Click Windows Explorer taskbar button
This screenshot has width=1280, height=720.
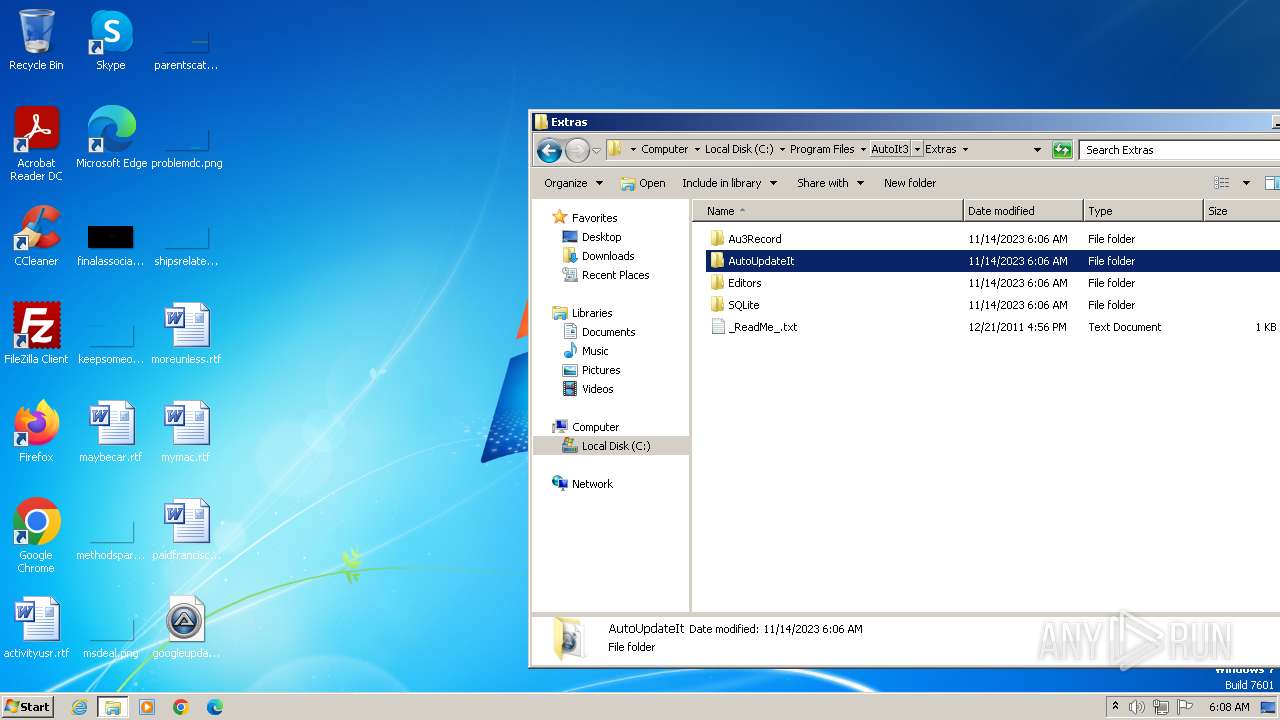pos(112,707)
